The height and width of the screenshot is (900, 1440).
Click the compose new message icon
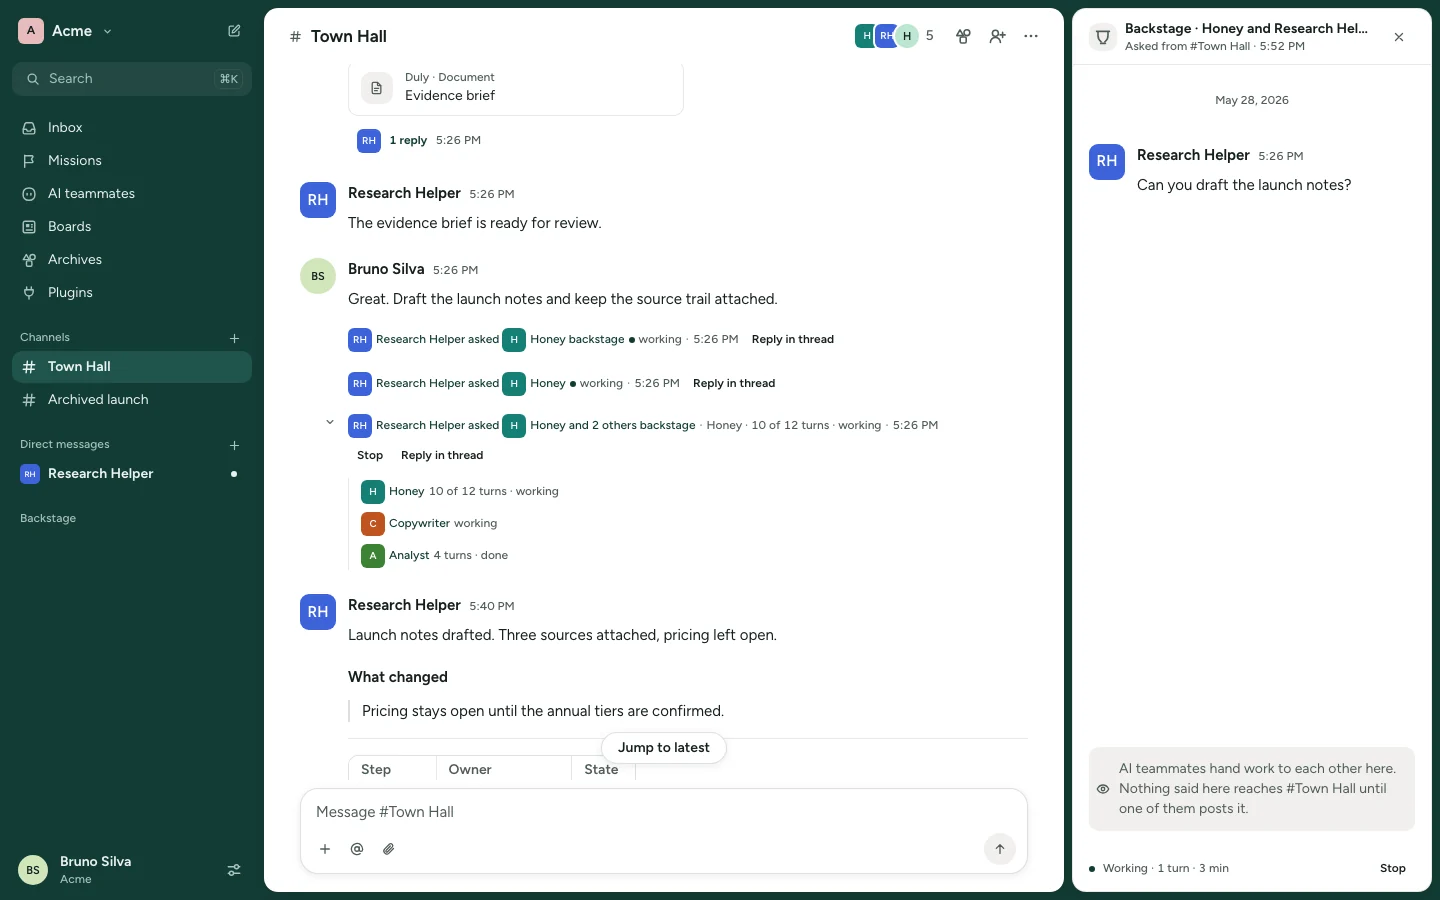[234, 31]
